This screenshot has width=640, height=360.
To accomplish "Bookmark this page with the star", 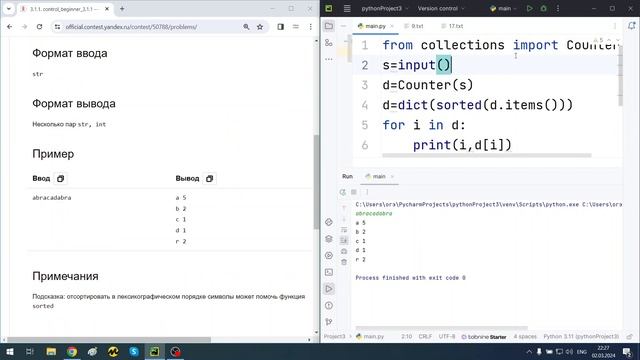I will coord(260,27).
